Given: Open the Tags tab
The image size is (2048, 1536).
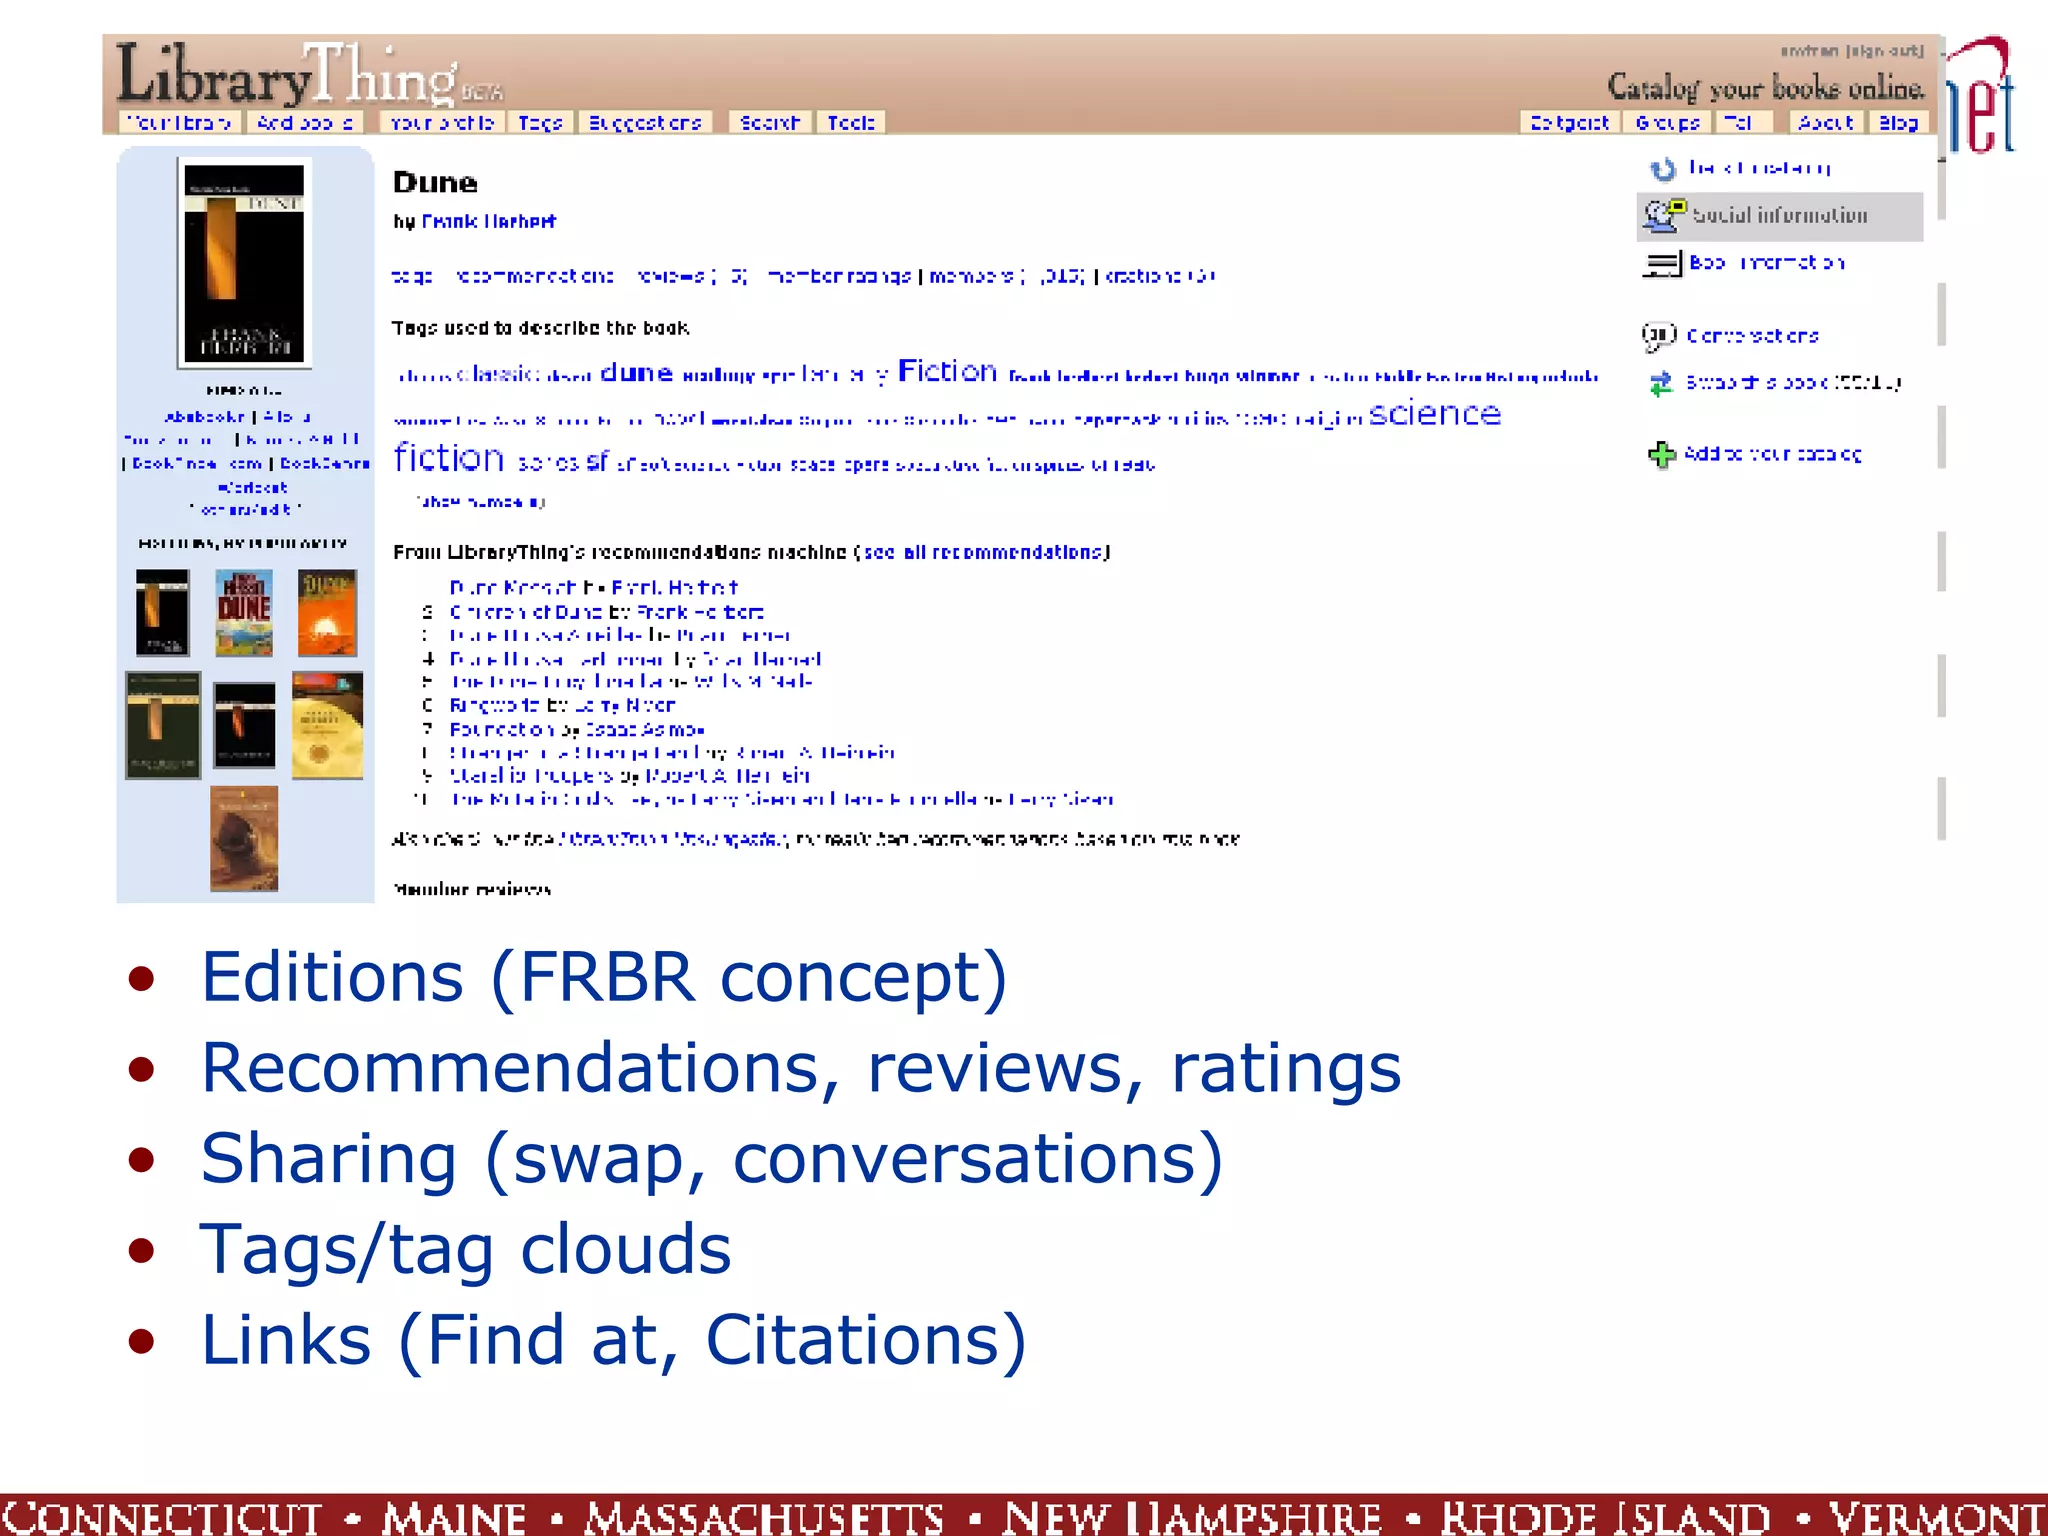Looking at the screenshot, I should click(x=540, y=122).
